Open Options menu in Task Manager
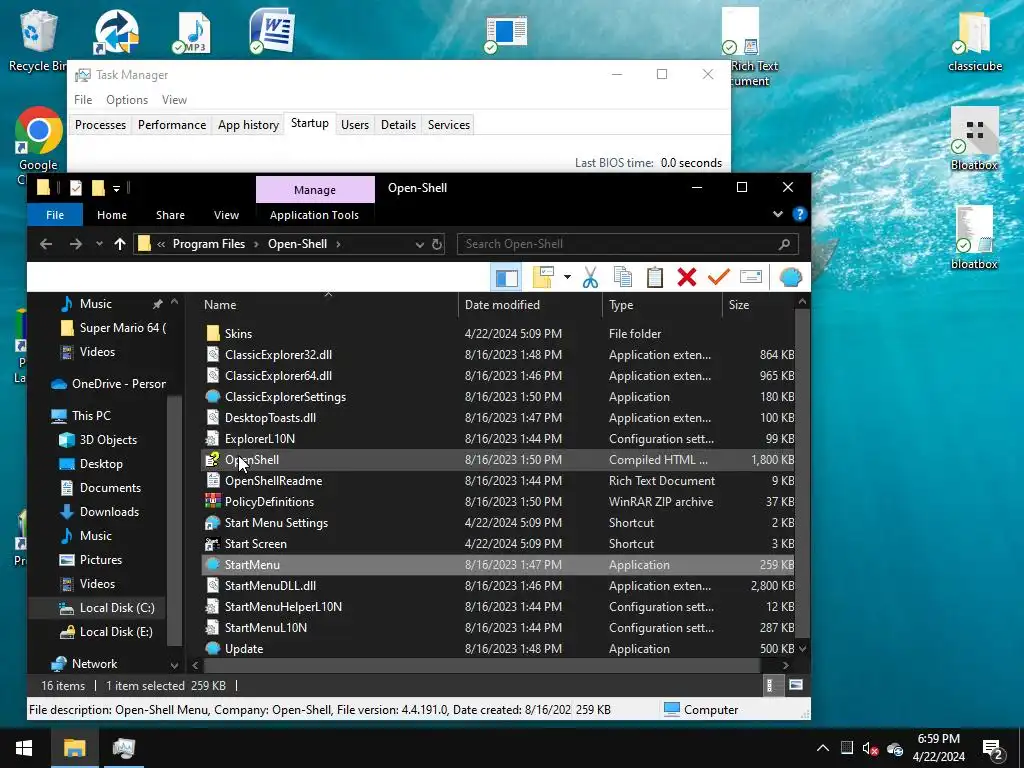Screen dimensions: 1024x768 coord(127,100)
